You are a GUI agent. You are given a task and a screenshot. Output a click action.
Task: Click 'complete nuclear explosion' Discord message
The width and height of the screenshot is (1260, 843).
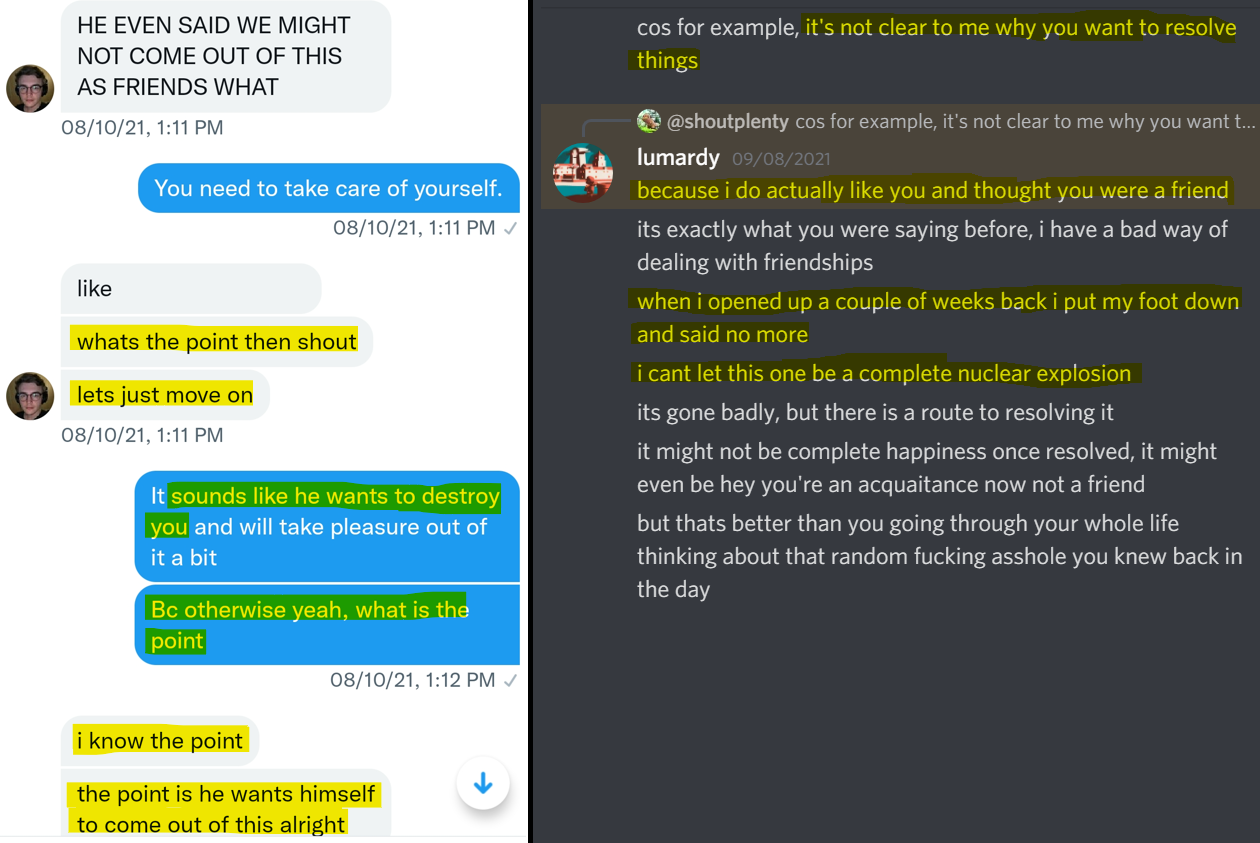pos(885,373)
